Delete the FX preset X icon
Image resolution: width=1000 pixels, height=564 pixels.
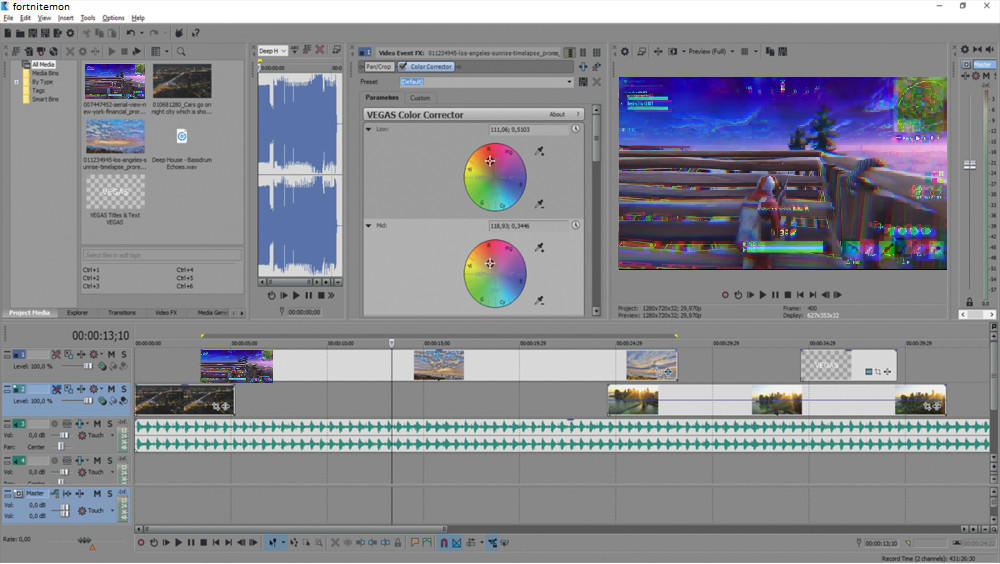pyautogui.click(x=597, y=82)
